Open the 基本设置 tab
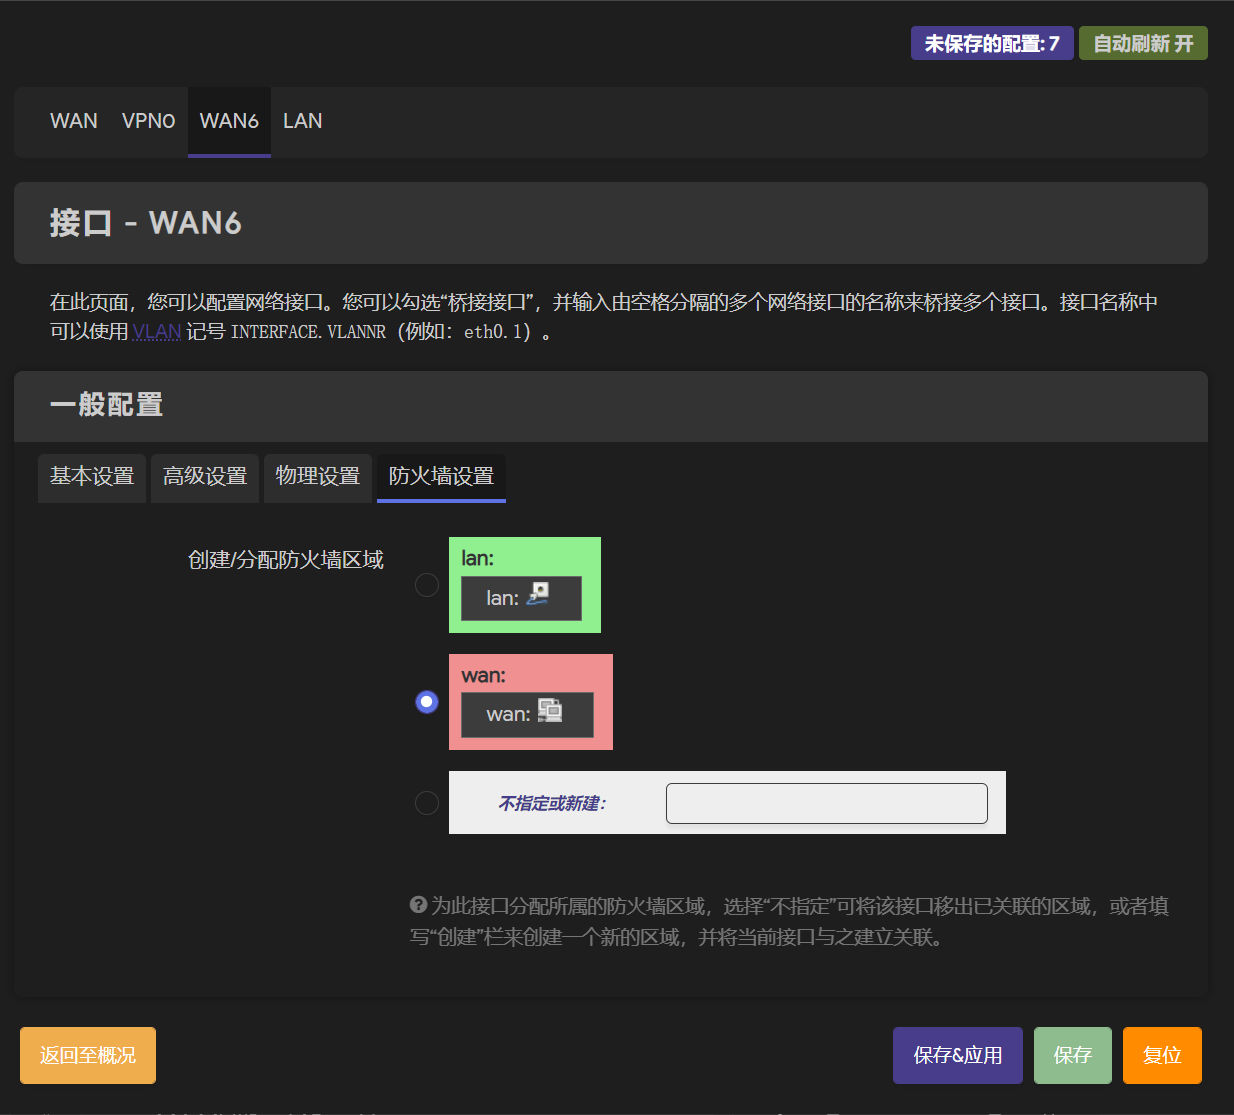 click(x=92, y=476)
